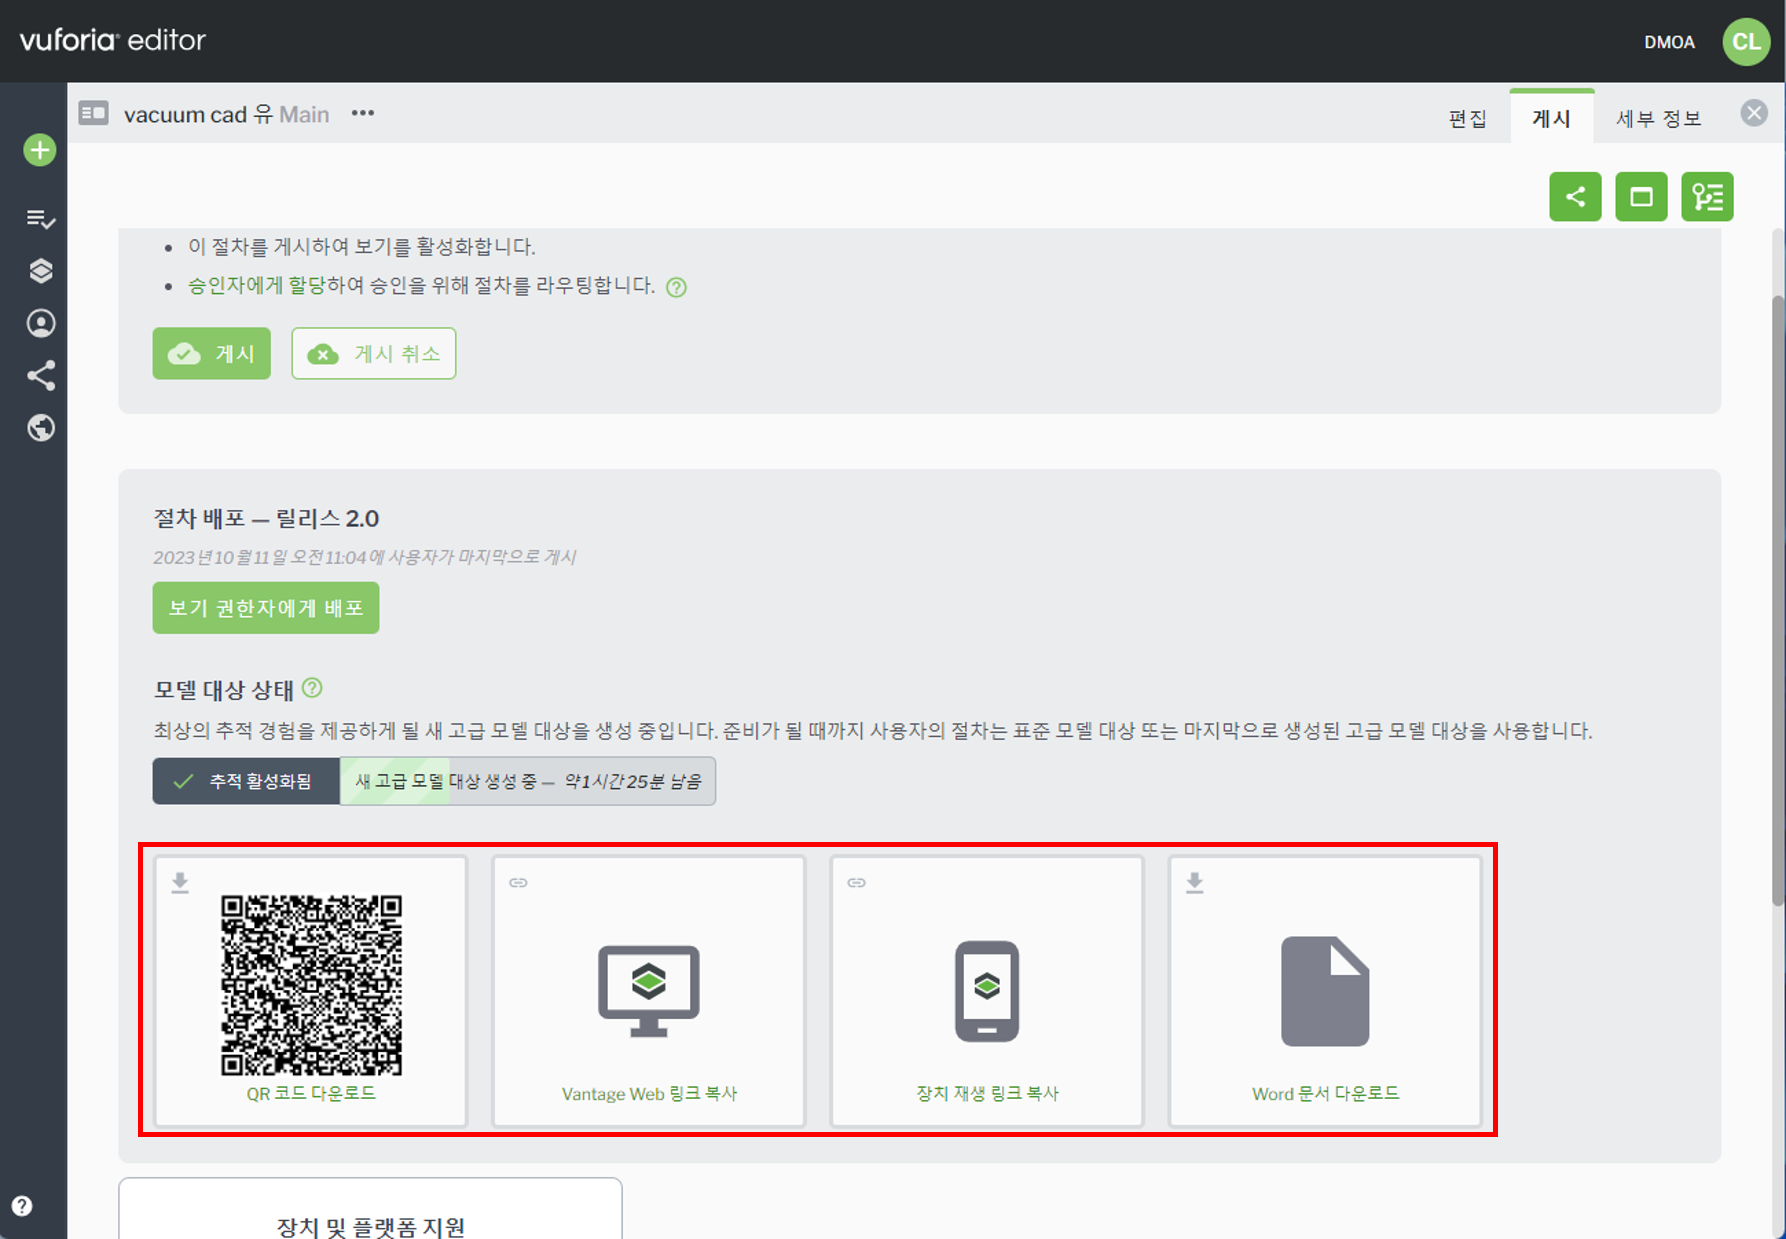Click the green share button top right
Viewport: 1786px width, 1239px height.
1575,197
